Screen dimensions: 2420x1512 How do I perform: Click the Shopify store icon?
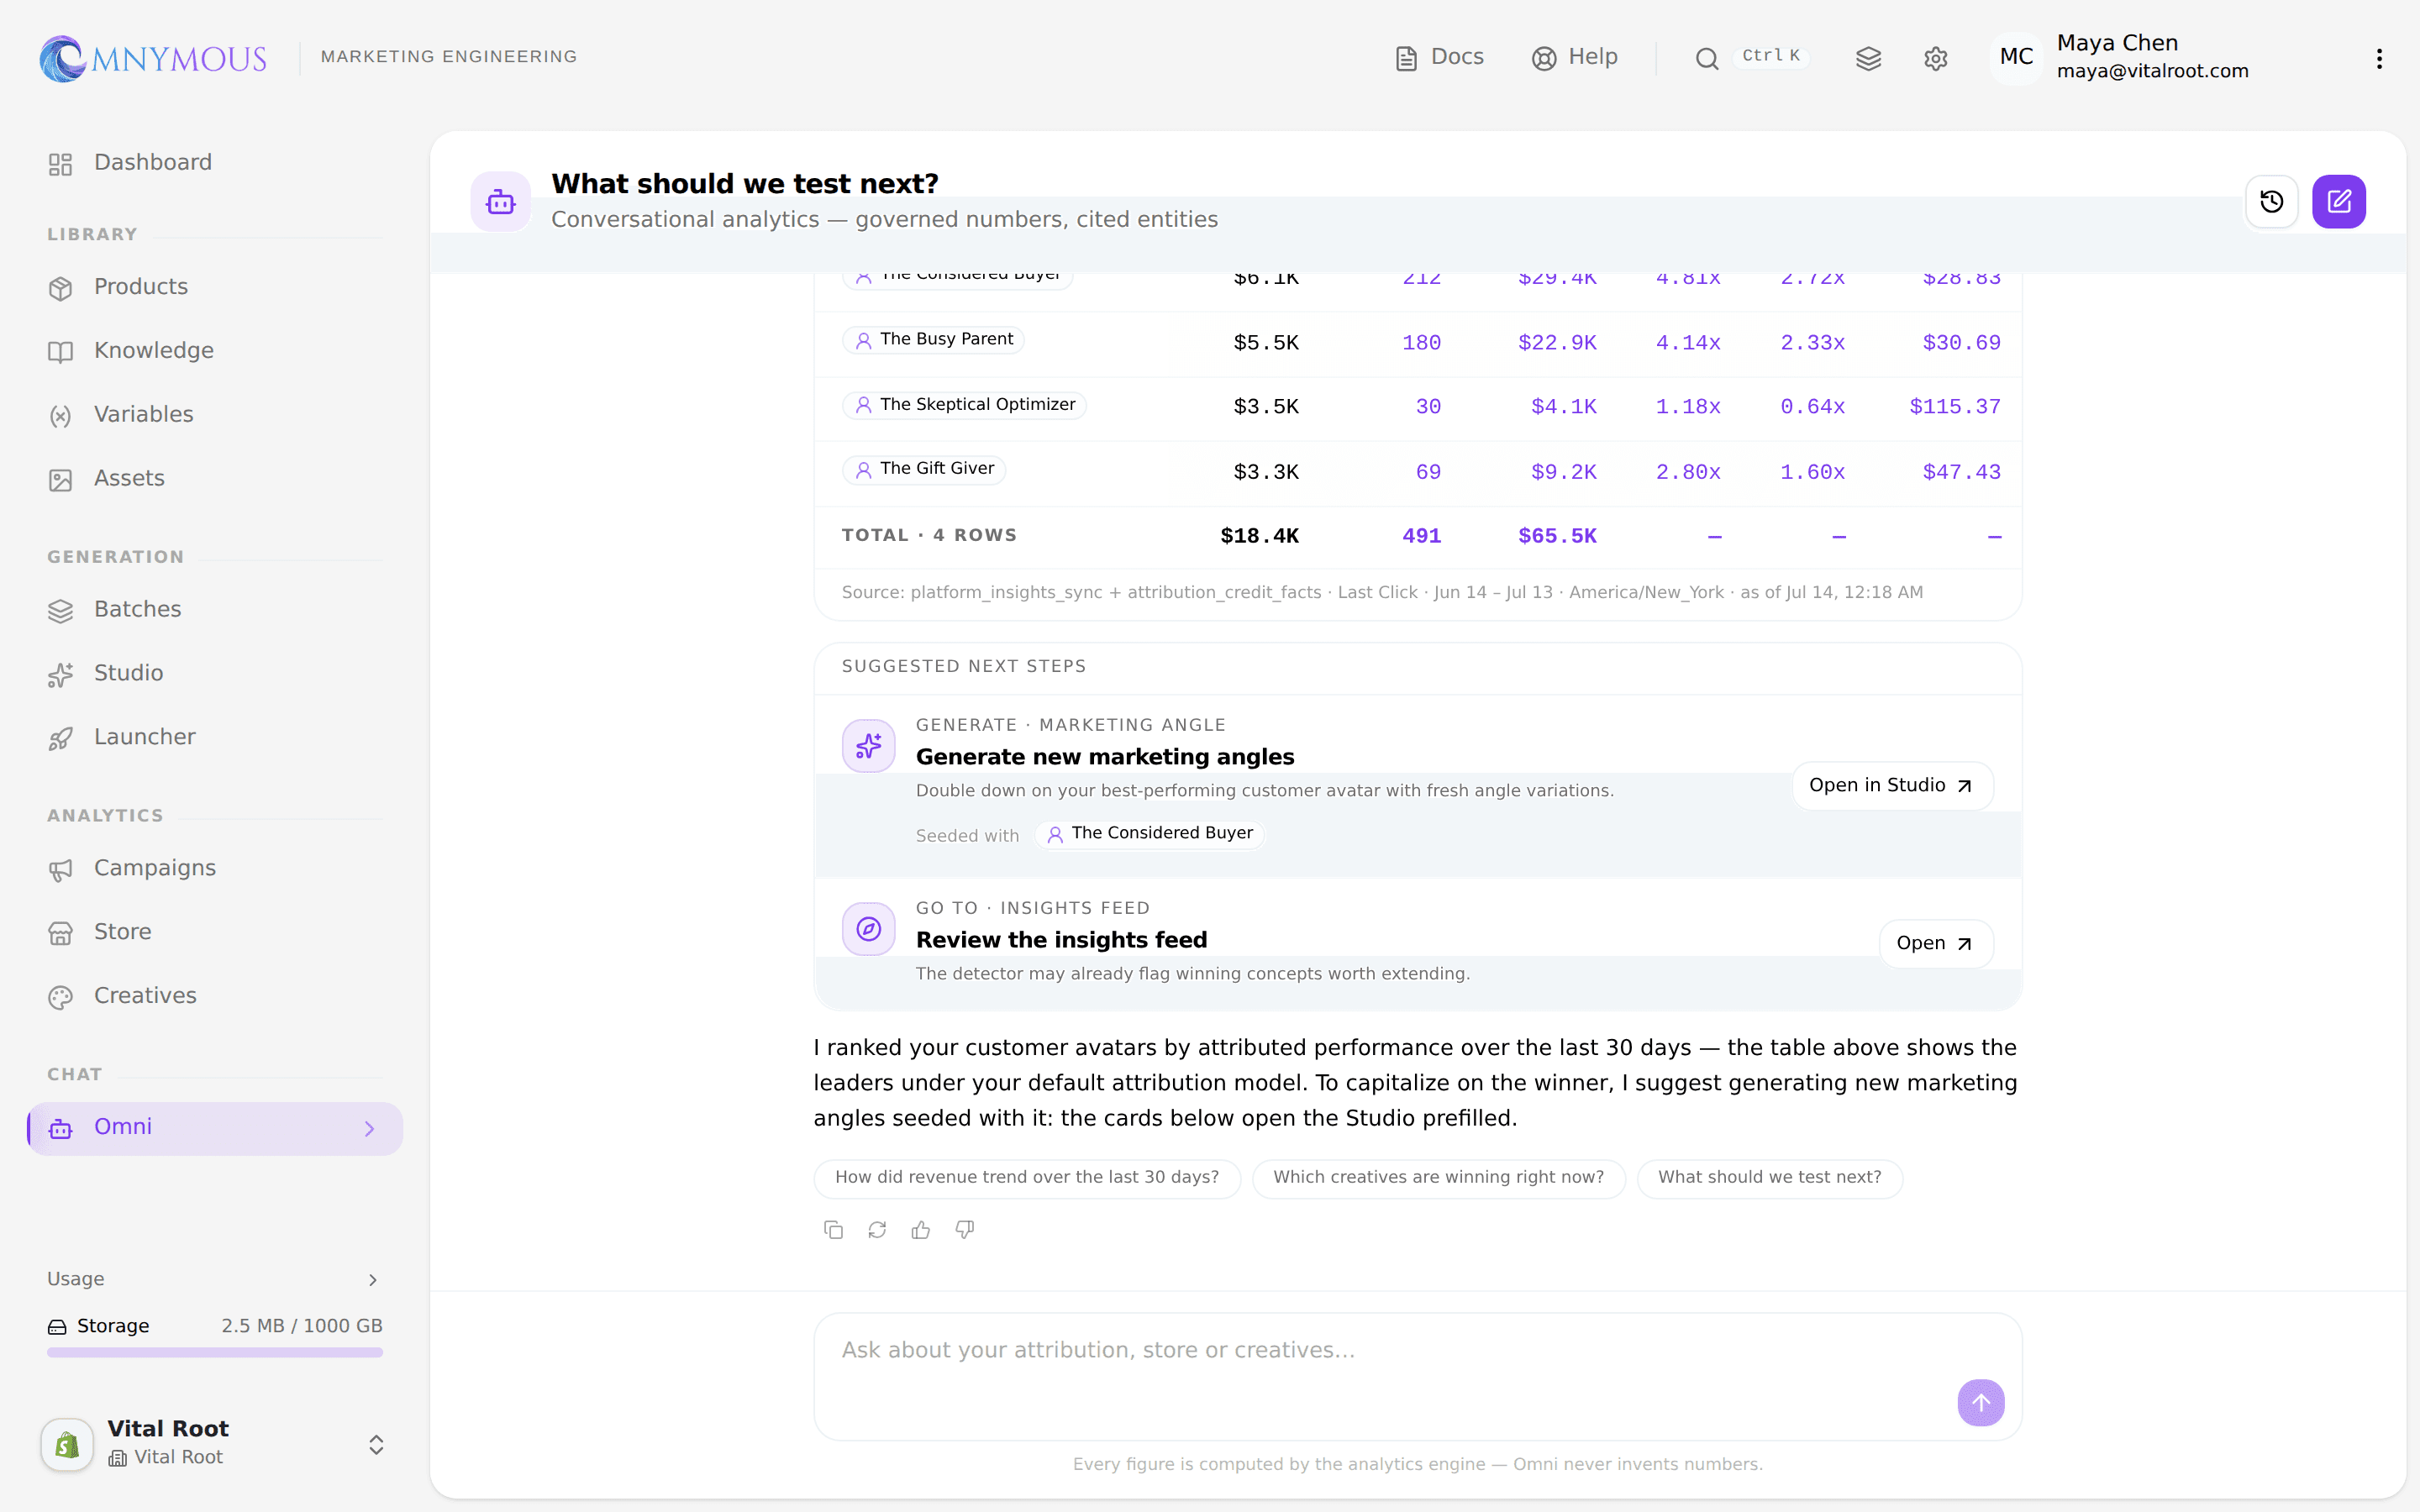(67, 1445)
